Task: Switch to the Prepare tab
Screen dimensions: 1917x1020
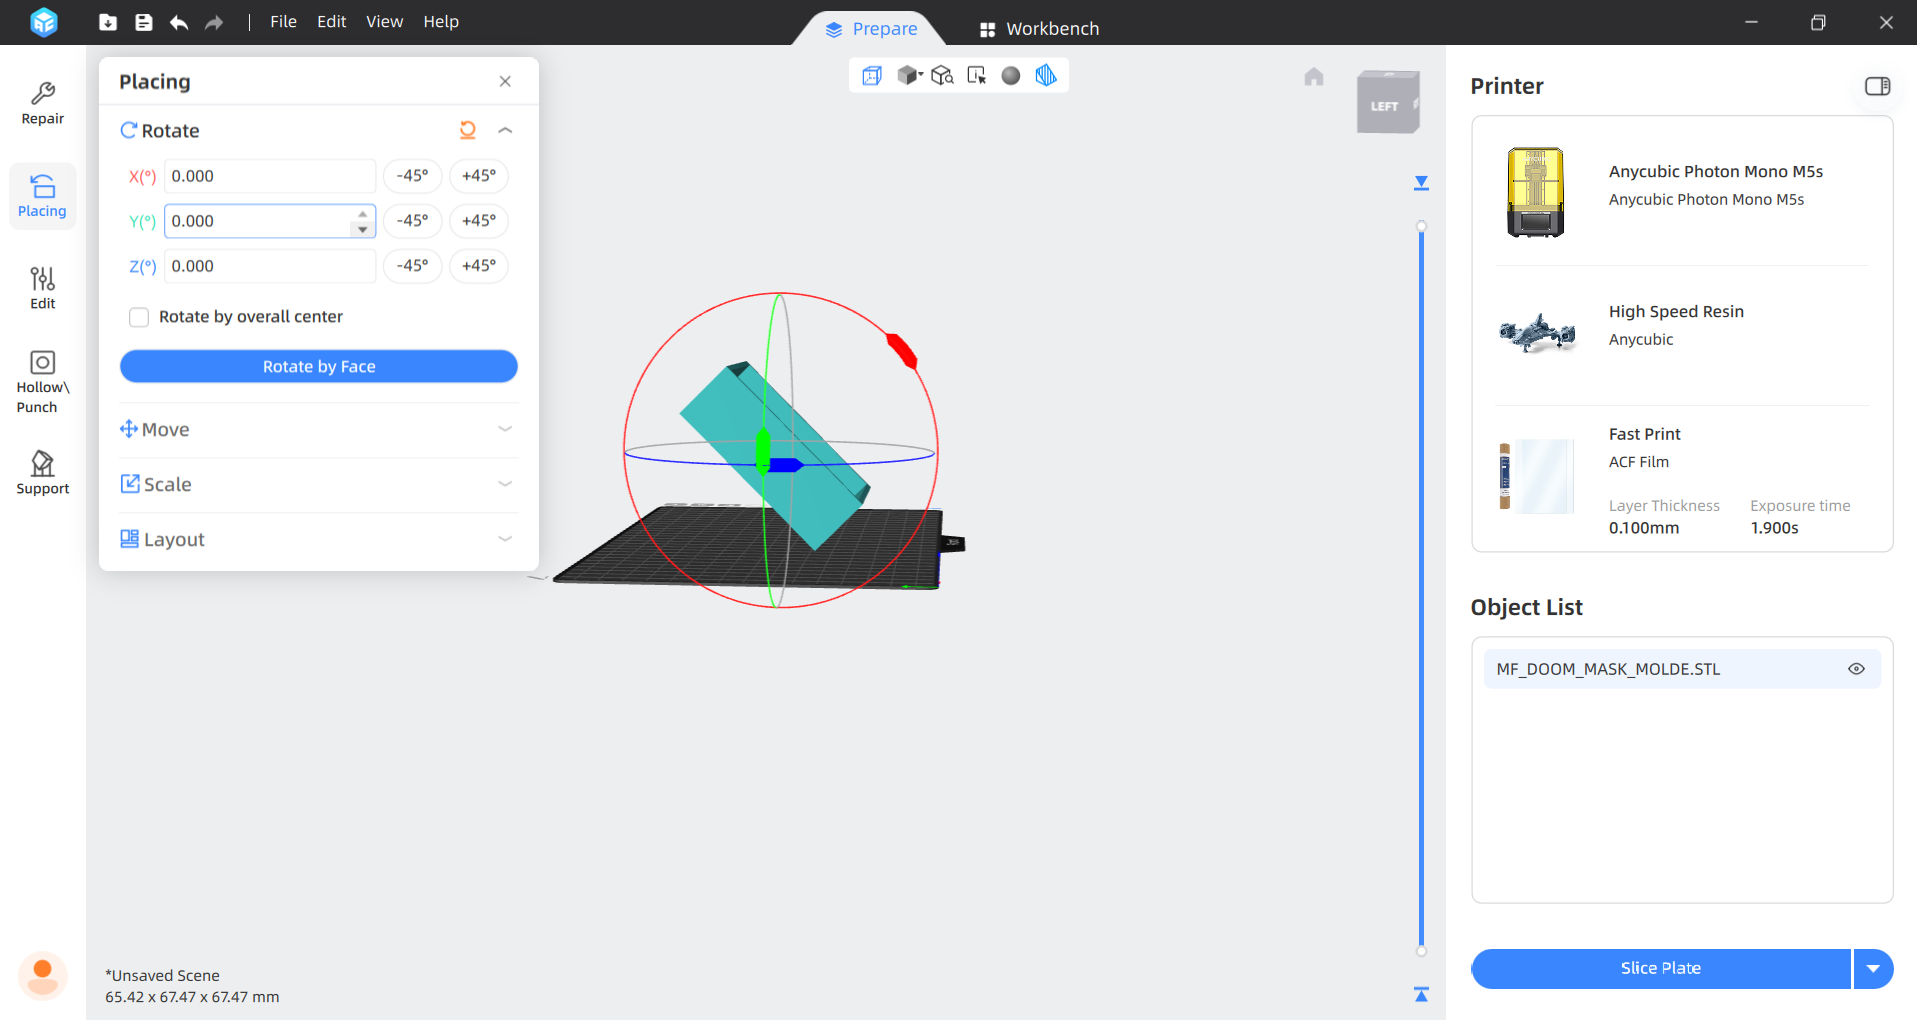Action: (x=871, y=29)
